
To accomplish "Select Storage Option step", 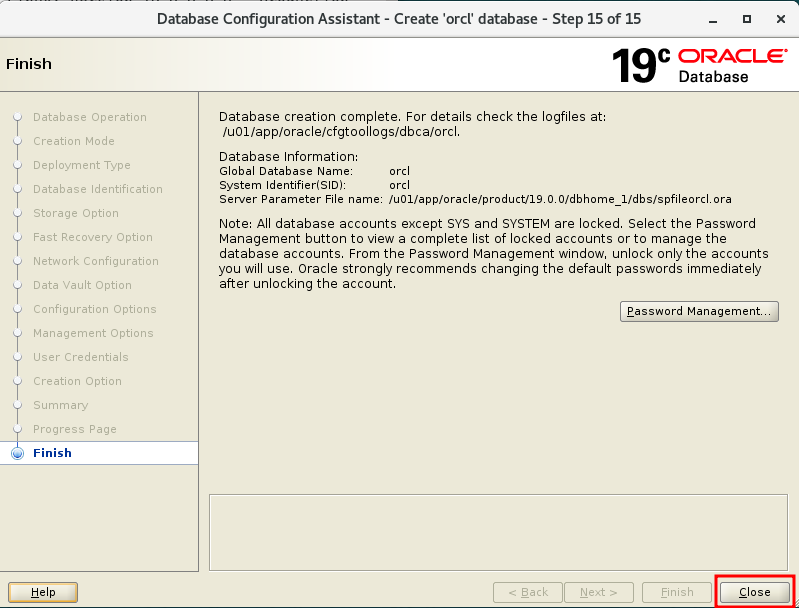I will (75, 213).
